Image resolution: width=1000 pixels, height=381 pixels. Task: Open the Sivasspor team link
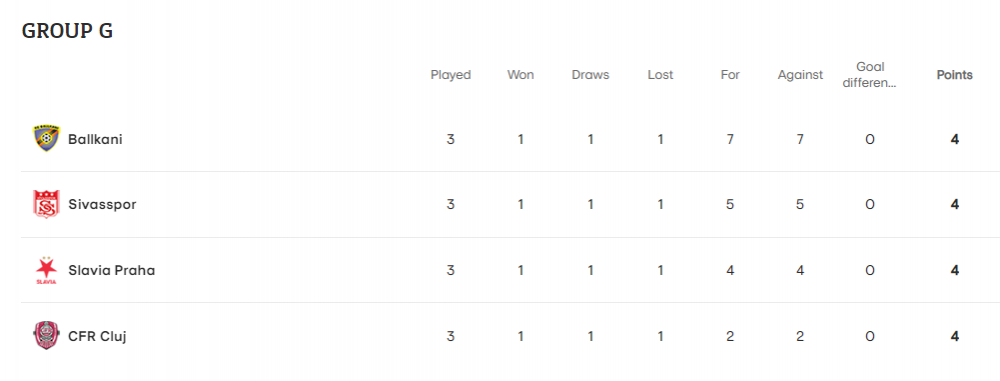tap(102, 205)
